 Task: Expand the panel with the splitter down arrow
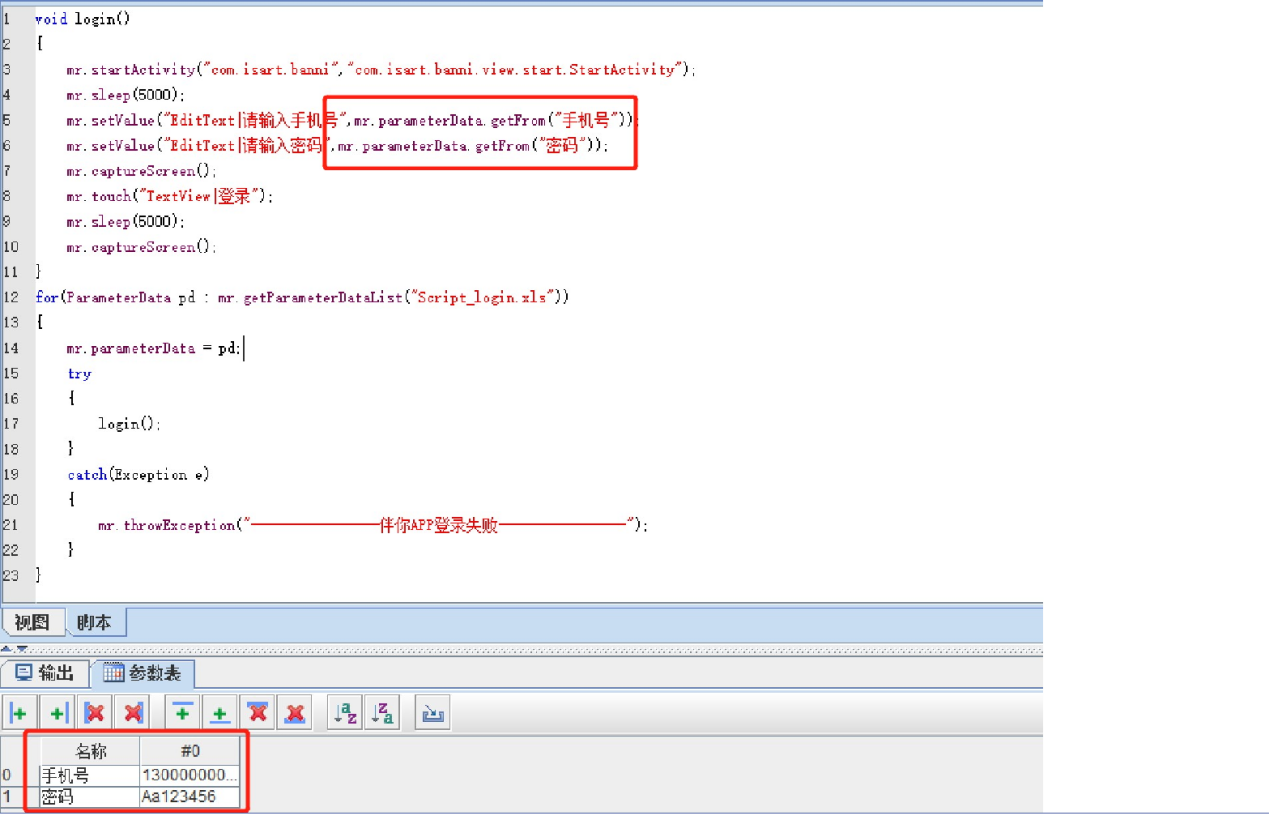pos(21,649)
